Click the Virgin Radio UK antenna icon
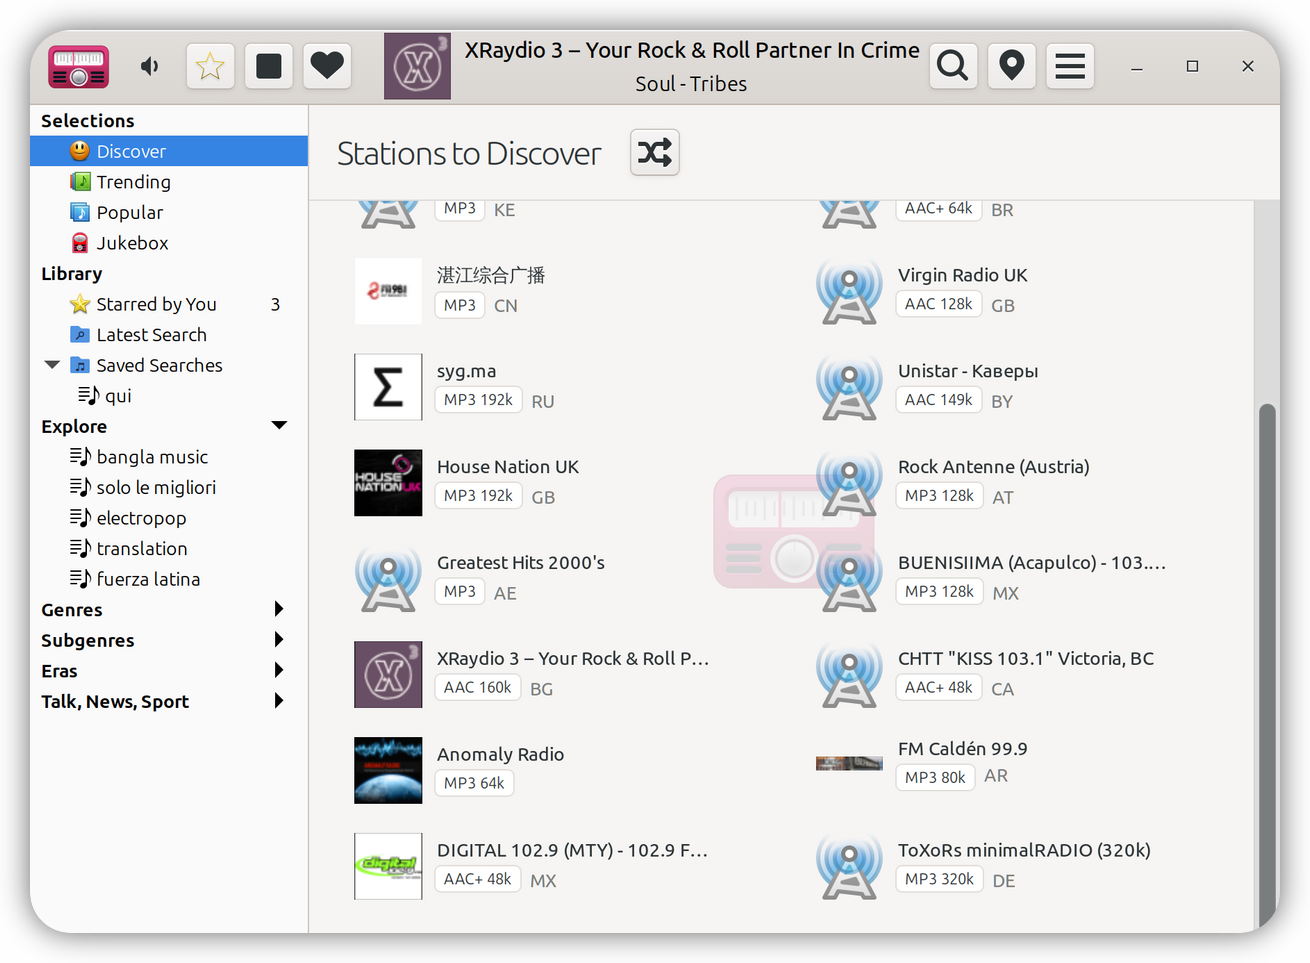 pyautogui.click(x=849, y=291)
